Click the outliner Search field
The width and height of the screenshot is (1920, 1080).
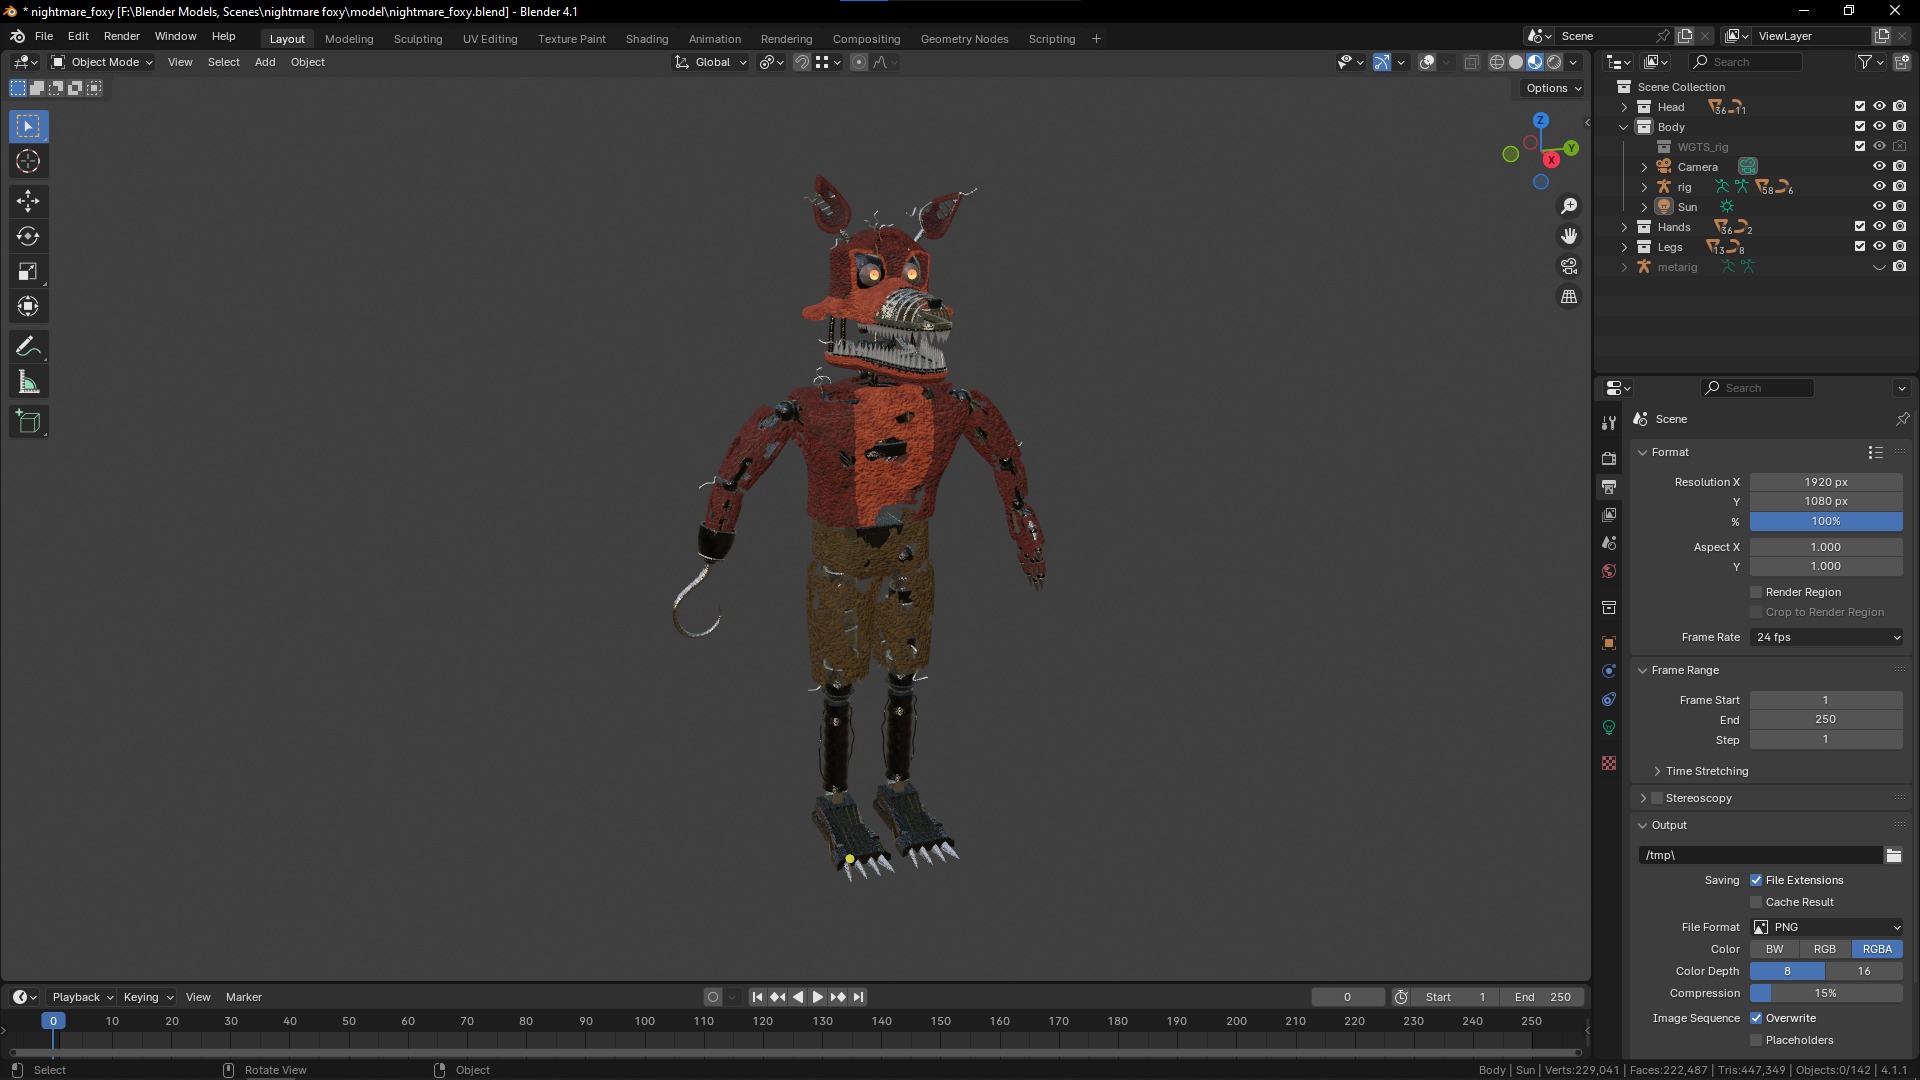pyautogui.click(x=1745, y=62)
